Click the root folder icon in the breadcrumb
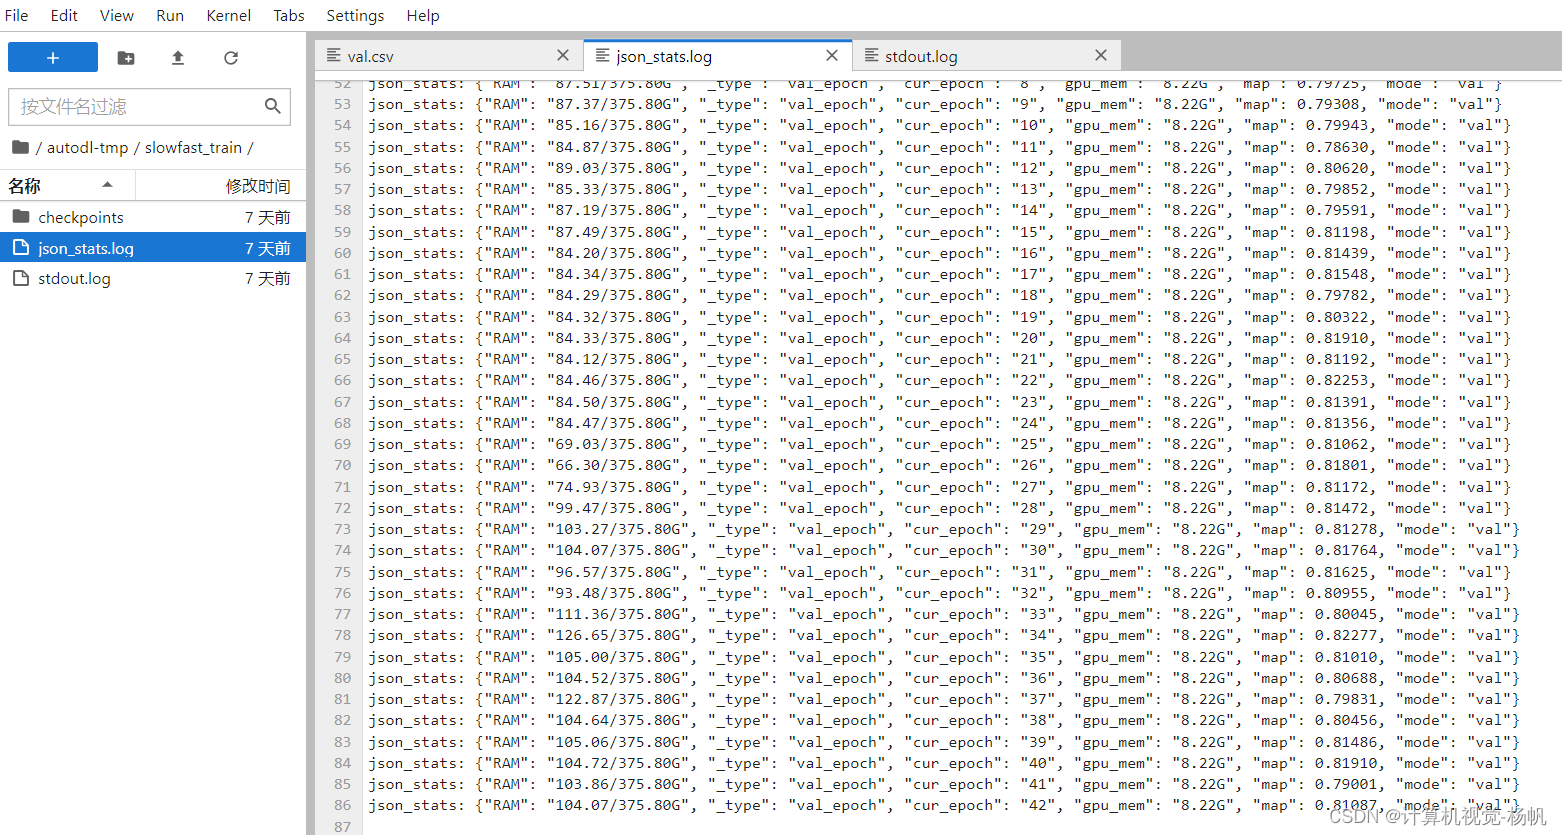1562x835 pixels. click(x=20, y=147)
